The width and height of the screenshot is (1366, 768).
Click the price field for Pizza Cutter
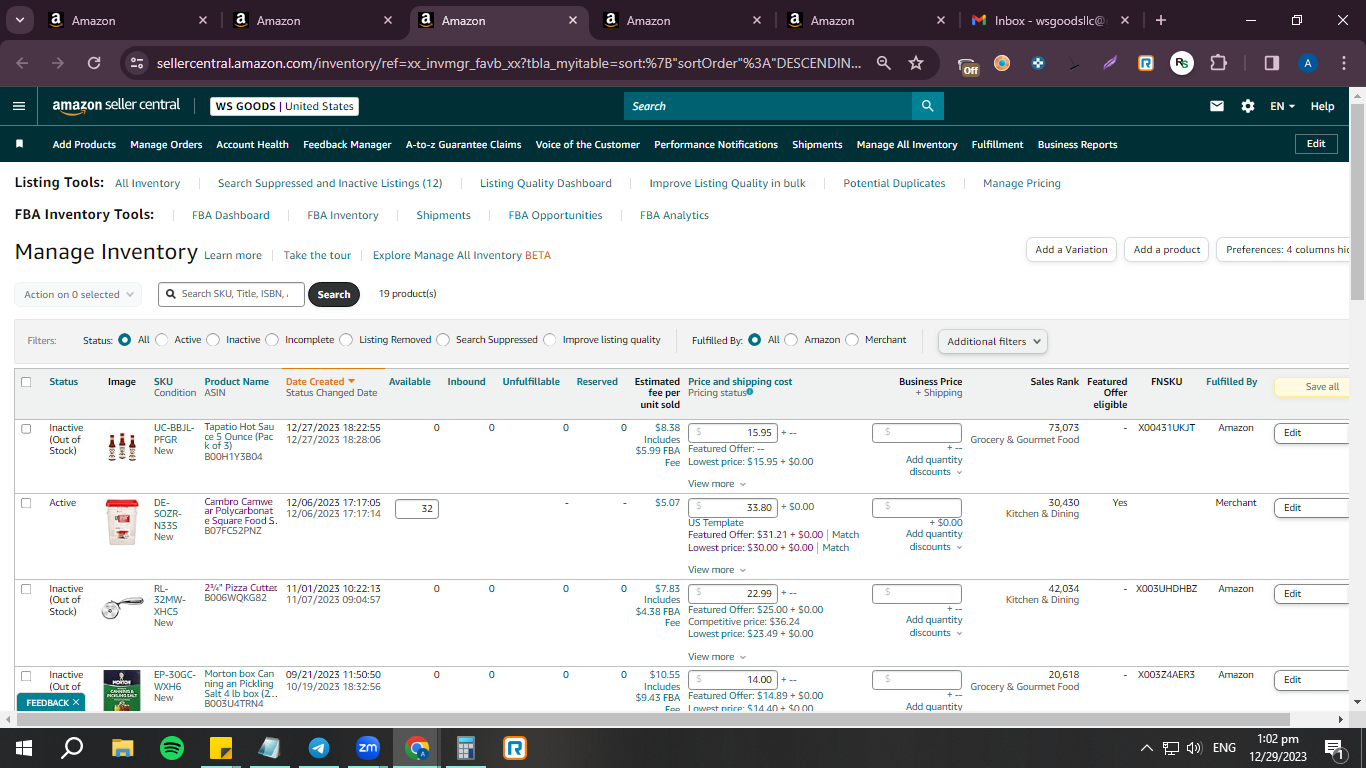[x=733, y=594]
